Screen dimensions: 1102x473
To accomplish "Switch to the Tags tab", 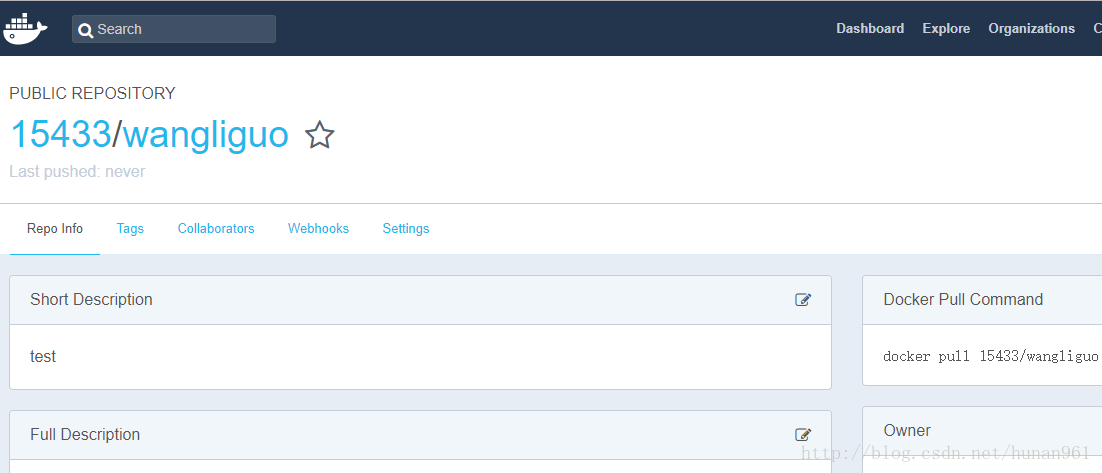I will pyautogui.click(x=130, y=229).
